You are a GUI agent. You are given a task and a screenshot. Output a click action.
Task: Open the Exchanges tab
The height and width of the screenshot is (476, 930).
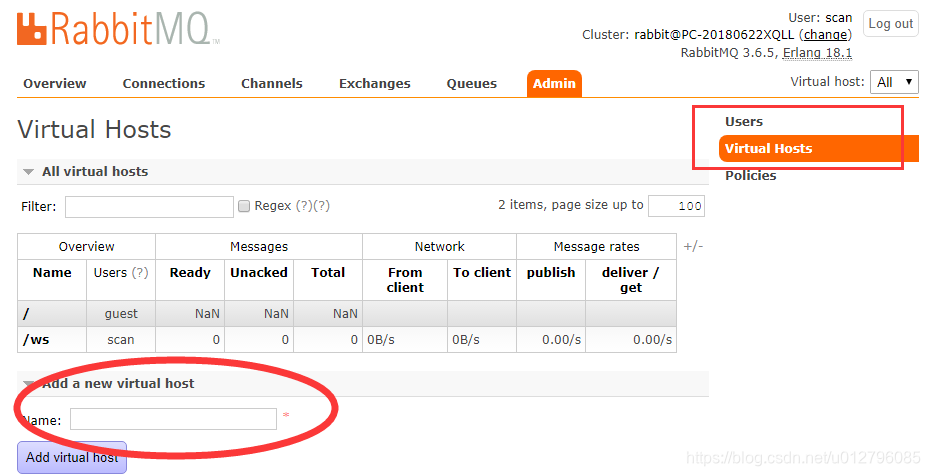(374, 84)
